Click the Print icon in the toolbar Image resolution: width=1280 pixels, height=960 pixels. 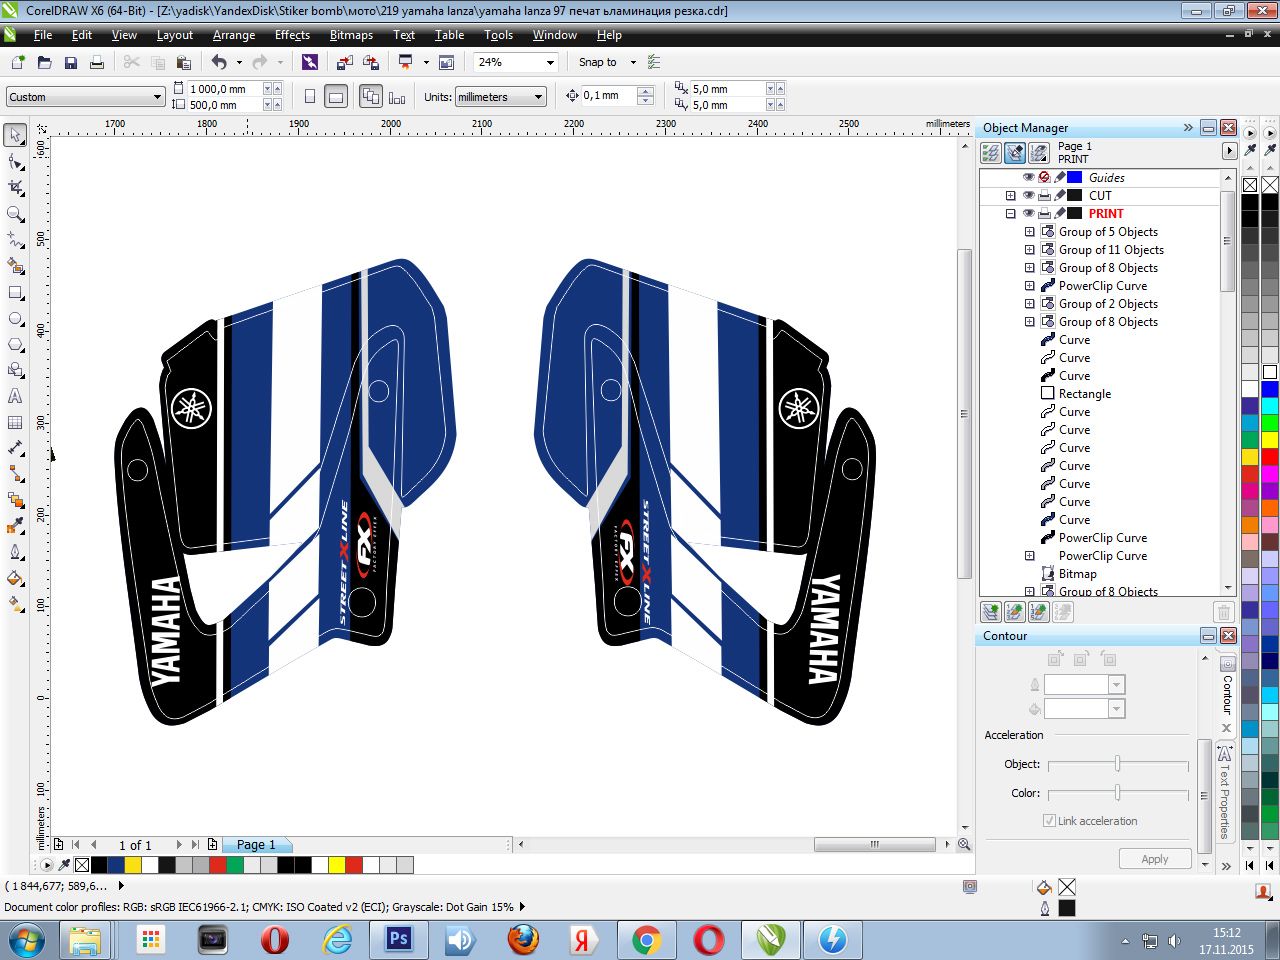tap(97, 62)
